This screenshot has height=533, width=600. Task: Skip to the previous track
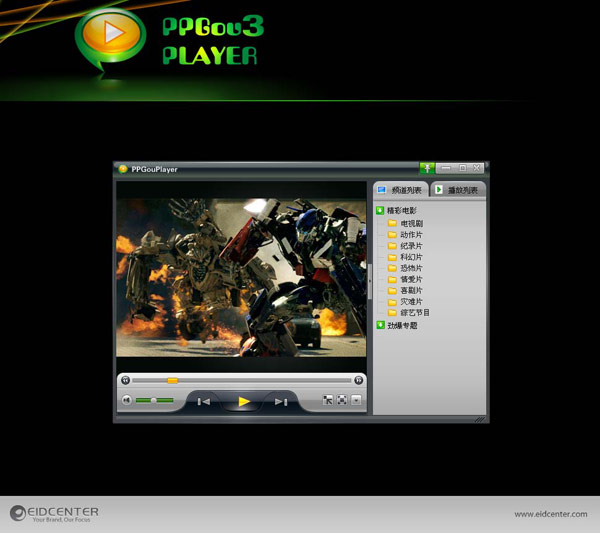pos(204,401)
